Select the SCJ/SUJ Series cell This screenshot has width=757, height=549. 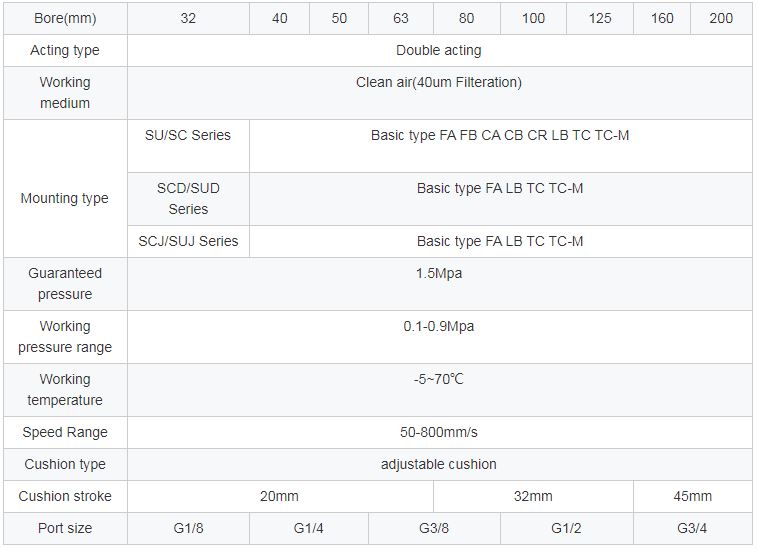click(188, 241)
